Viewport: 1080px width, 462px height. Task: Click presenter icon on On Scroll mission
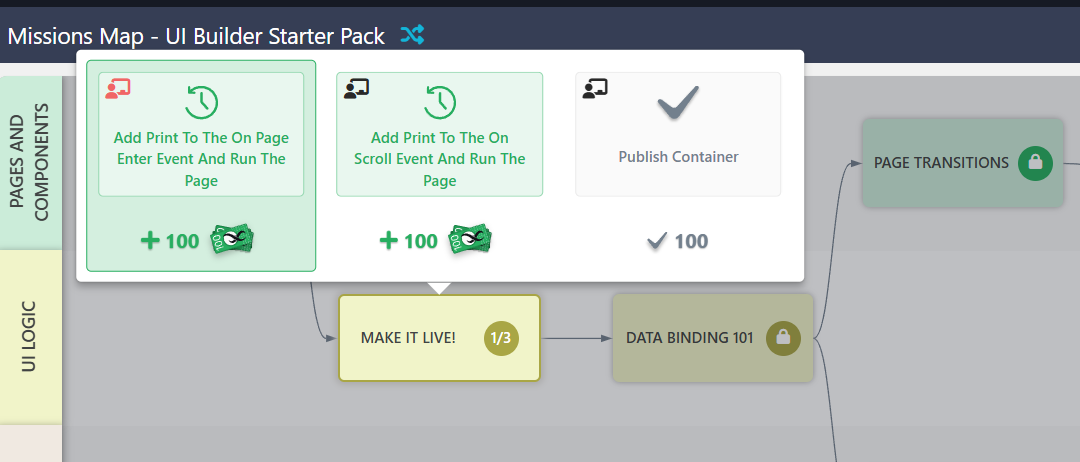click(x=356, y=89)
